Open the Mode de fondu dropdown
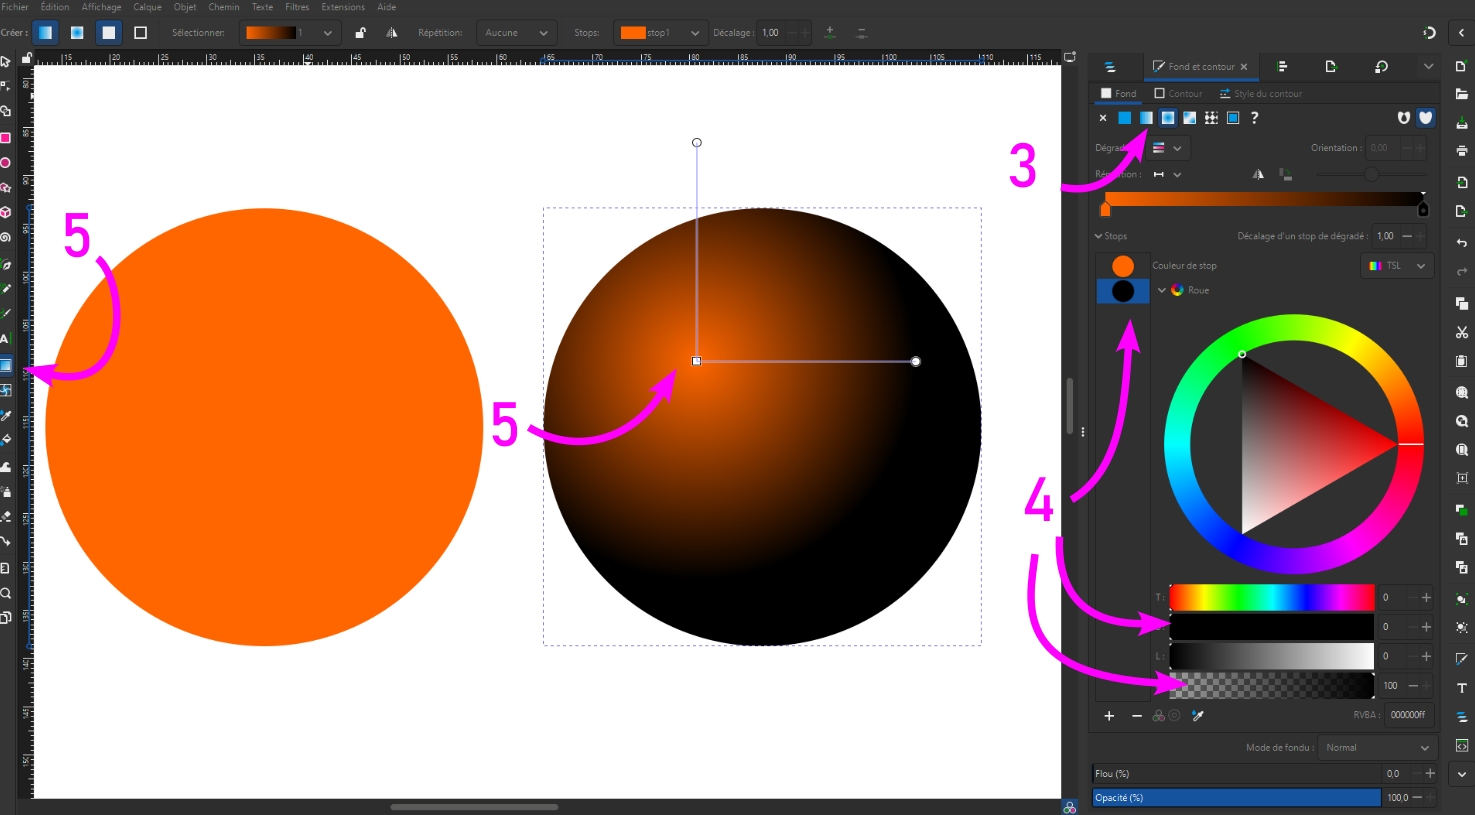The height and width of the screenshot is (815, 1475). [x=1377, y=748]
